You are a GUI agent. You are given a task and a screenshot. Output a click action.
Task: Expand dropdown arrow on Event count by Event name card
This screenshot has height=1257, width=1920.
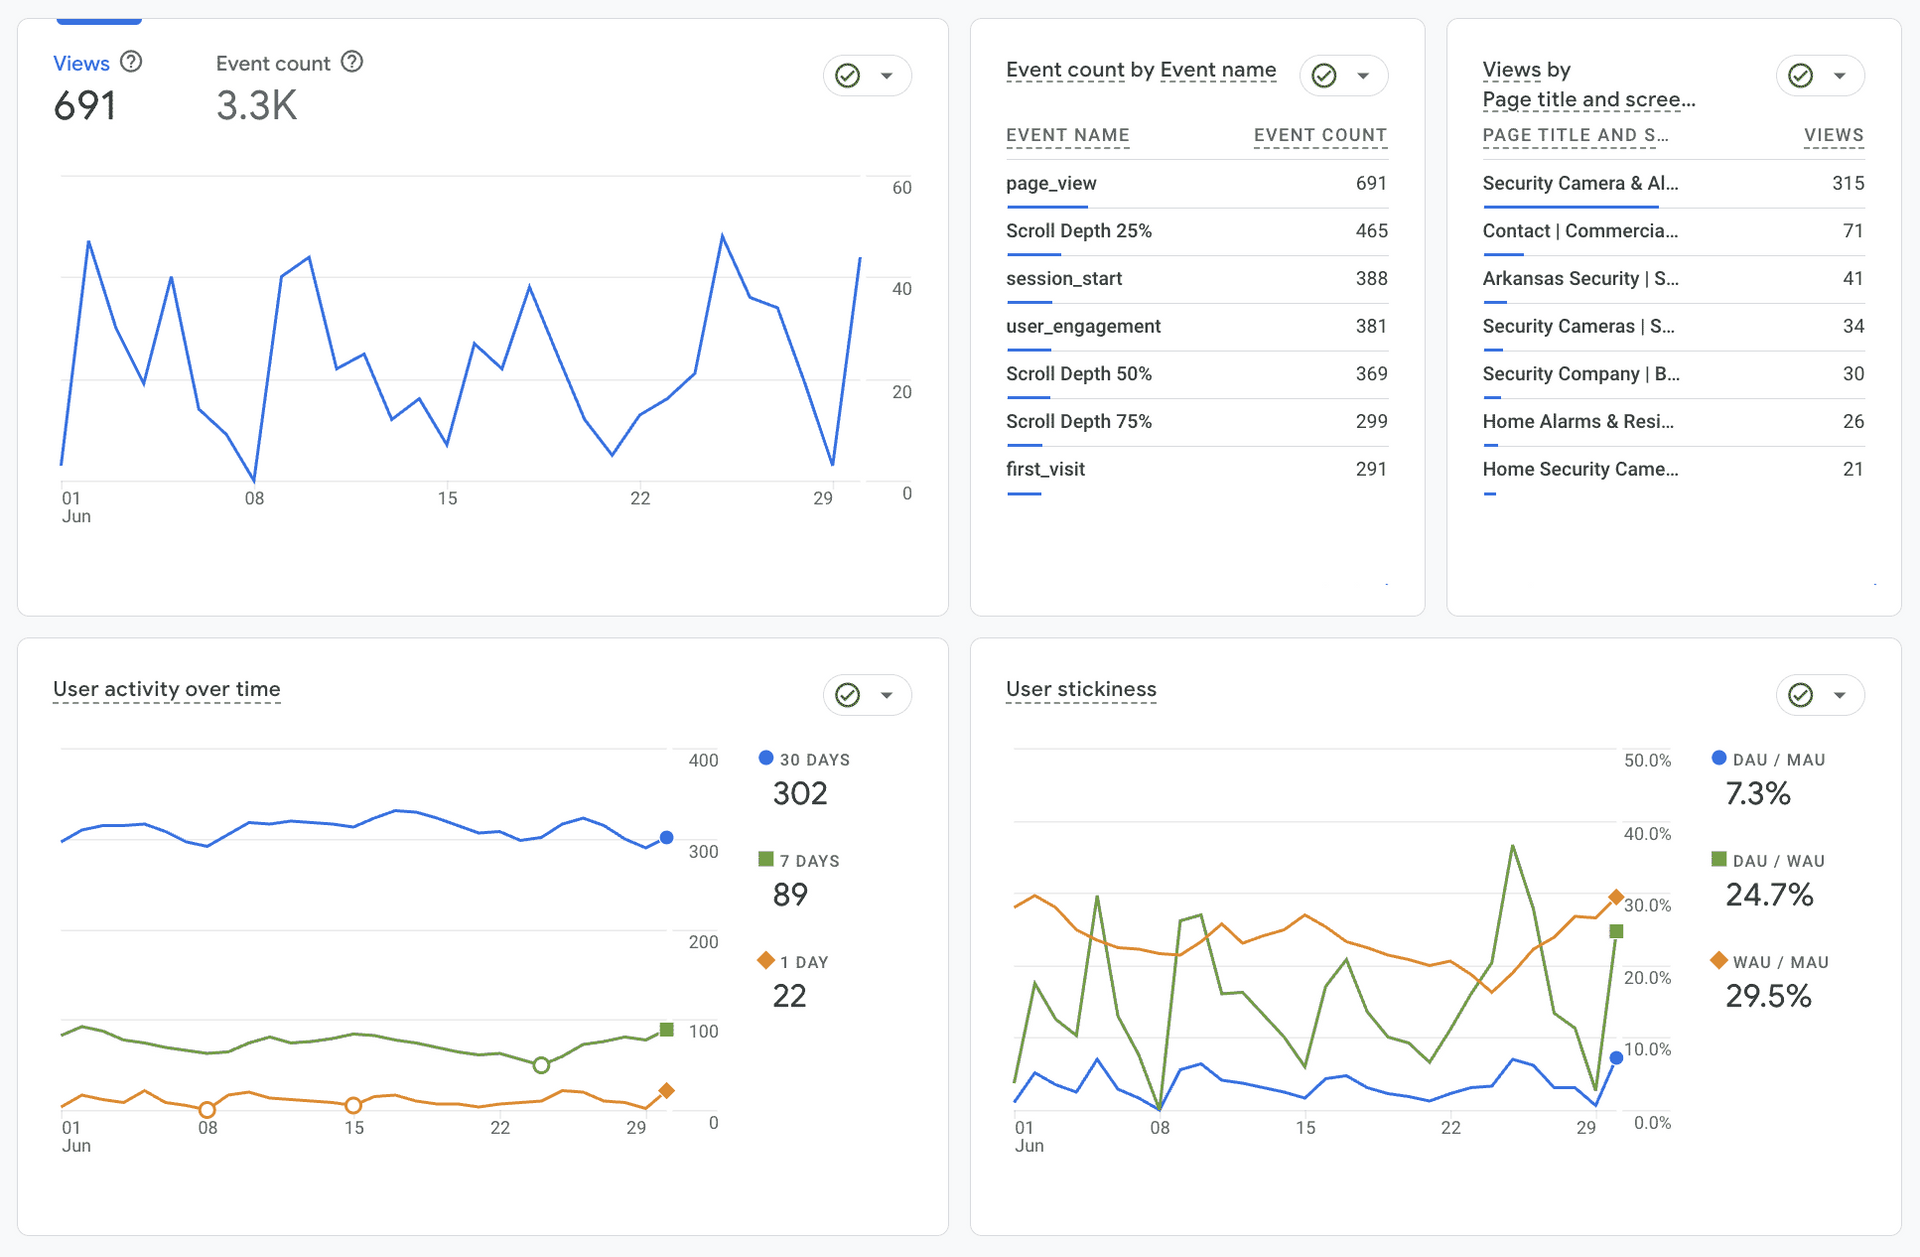click(x=1363, y=76)
